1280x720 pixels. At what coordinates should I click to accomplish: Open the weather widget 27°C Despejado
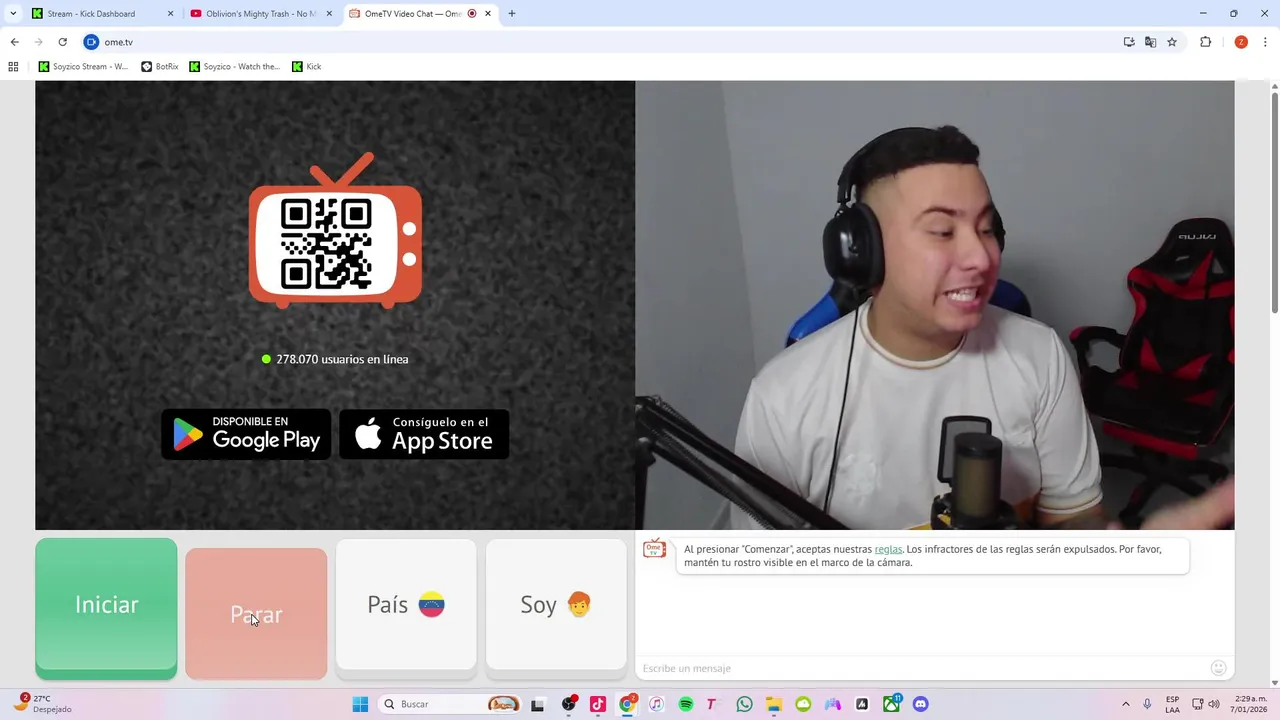[x=42, y=703]
